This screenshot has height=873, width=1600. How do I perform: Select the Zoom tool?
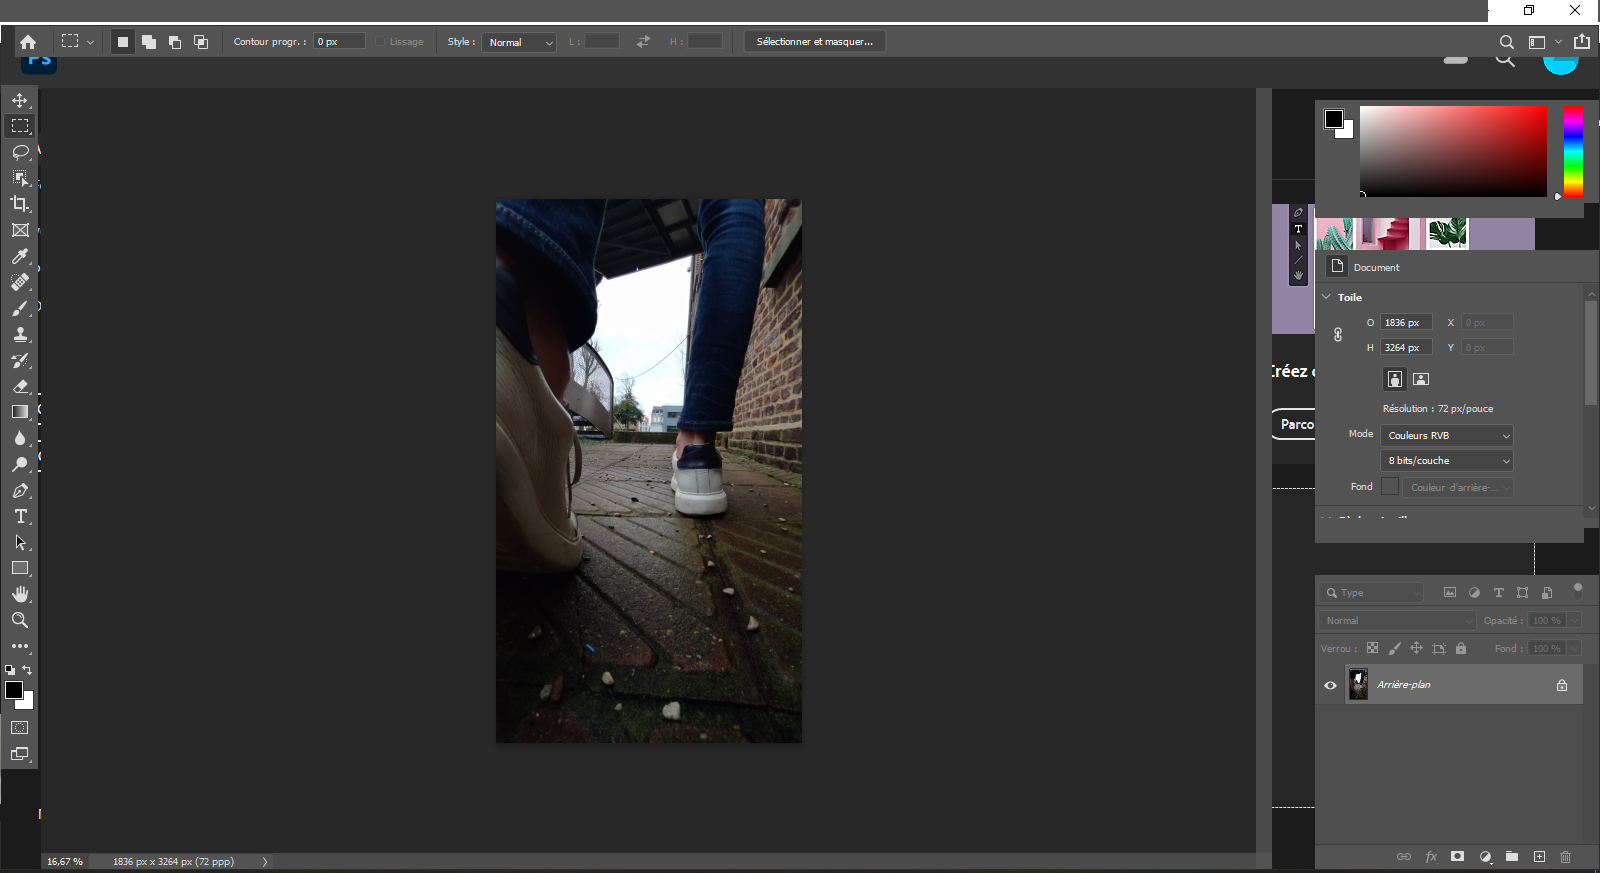20,620
